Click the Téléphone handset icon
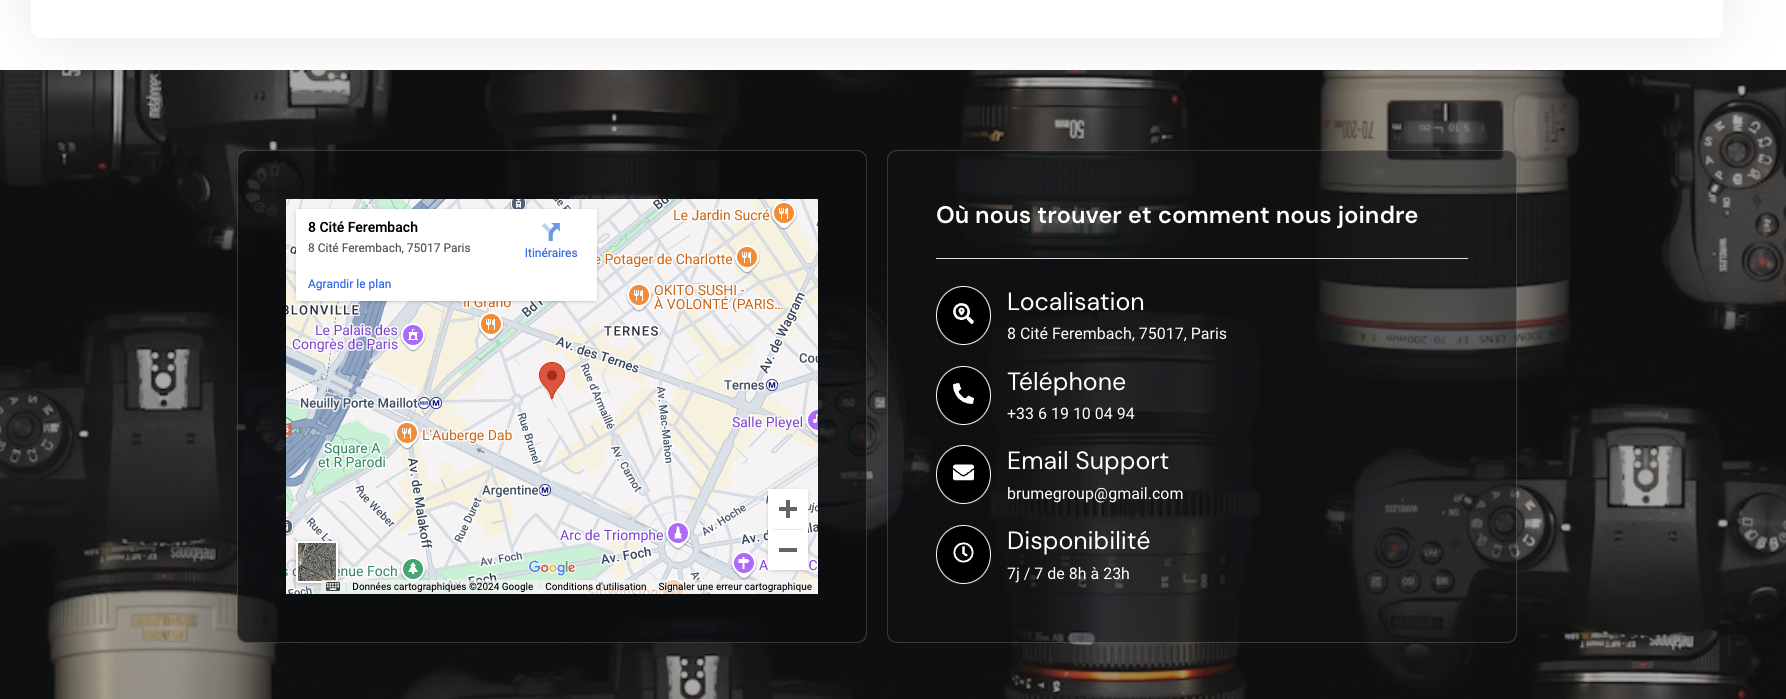1786x699 pixels. pos(963,395)
